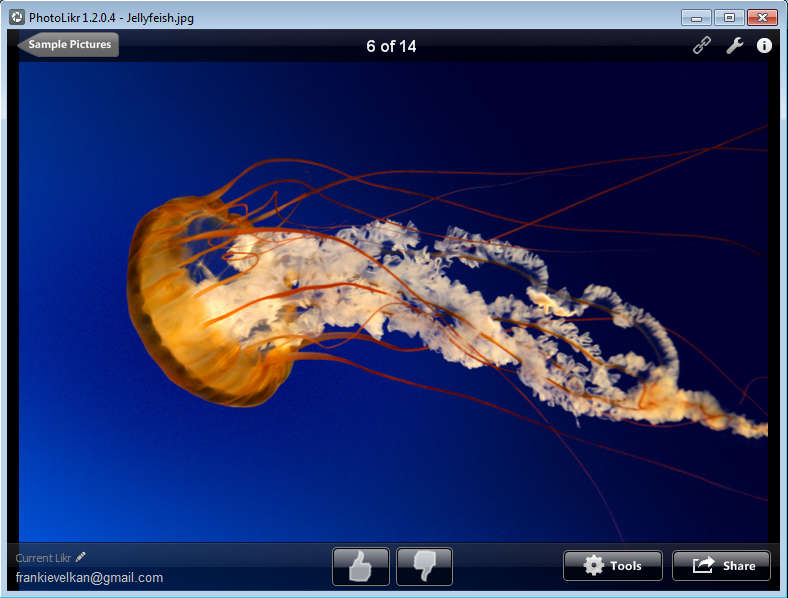The width and height of the screenshot is (788, 598).
Task: Show photo info via the info icon
Action: [x=764, y=46]
